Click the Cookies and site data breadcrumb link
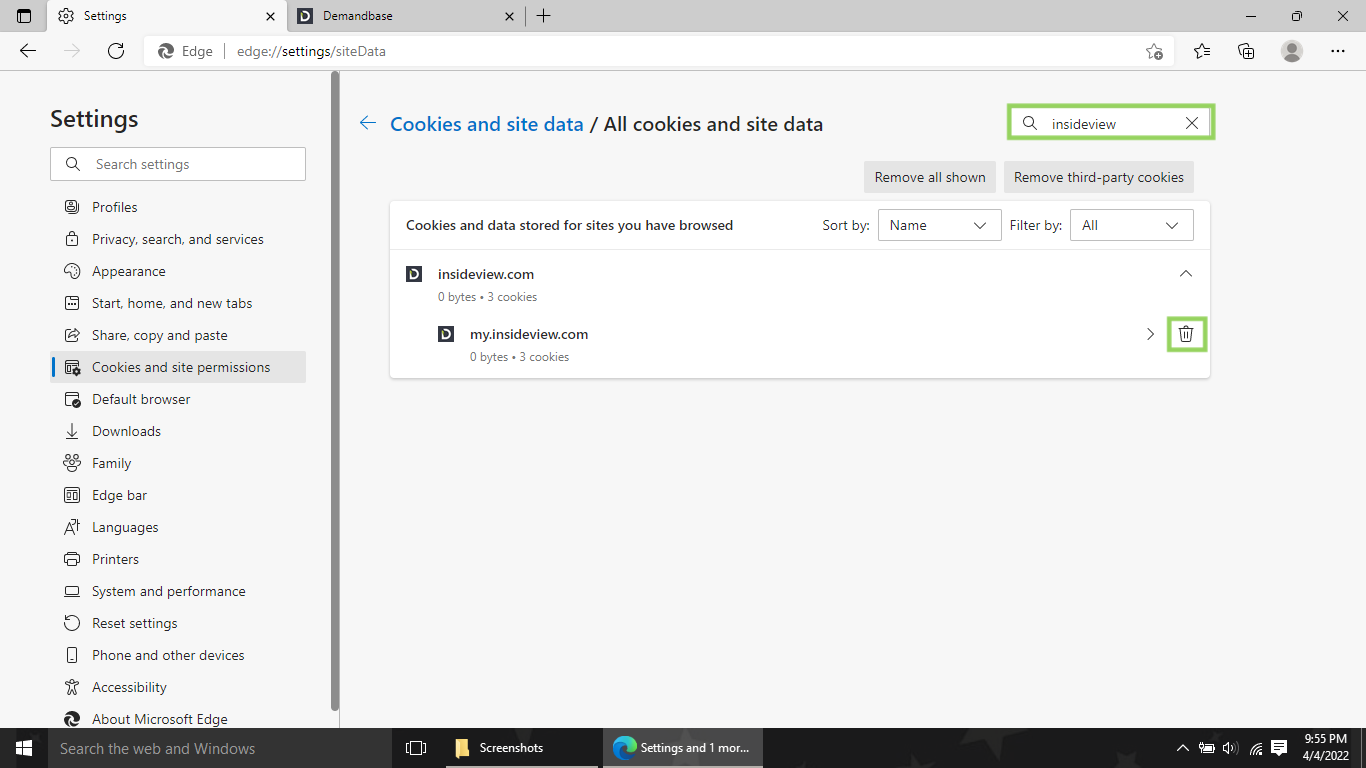1366x768 pixels. [x=487, y=124]
